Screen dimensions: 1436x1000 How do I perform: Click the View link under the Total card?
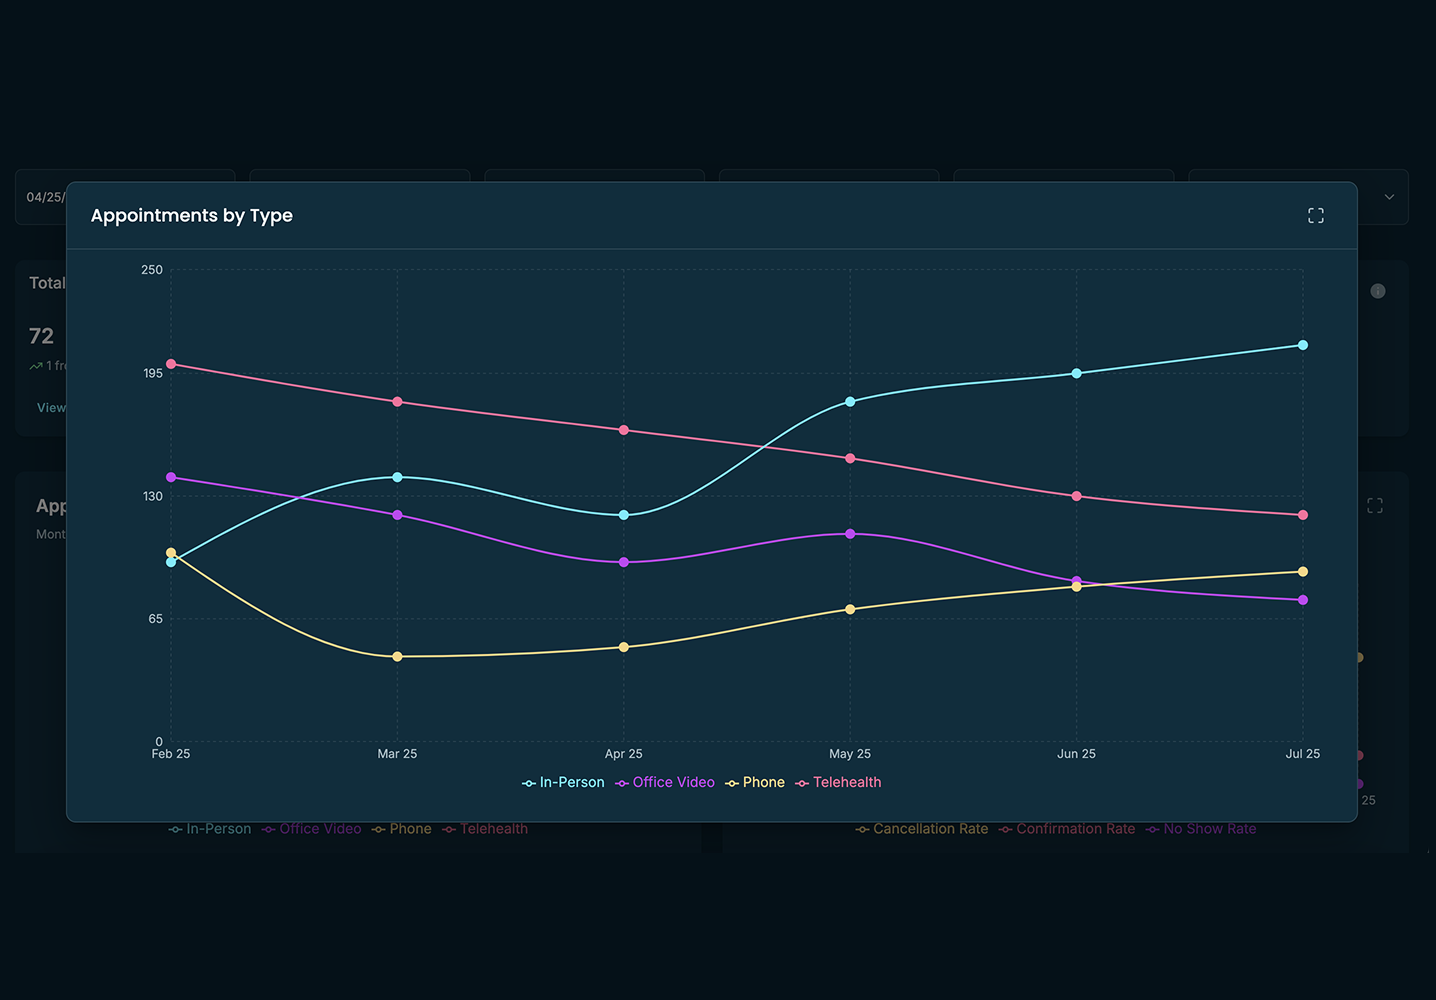point(51,408)
